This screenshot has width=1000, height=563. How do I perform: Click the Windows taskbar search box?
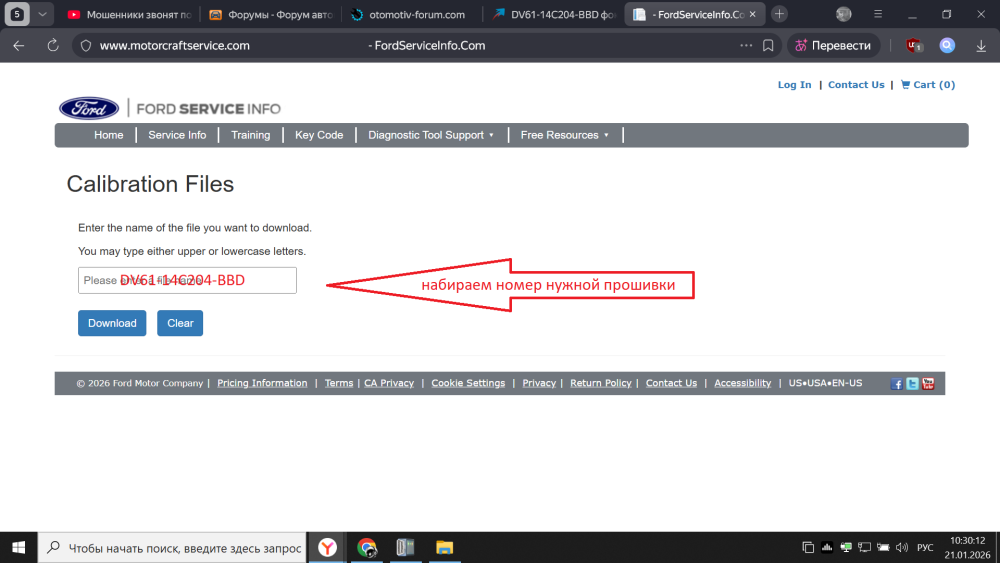pyautogui.click(x=172, y=548)
